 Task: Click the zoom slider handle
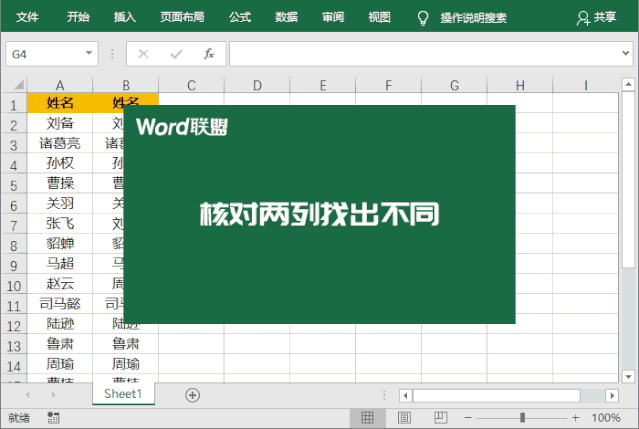521,417
